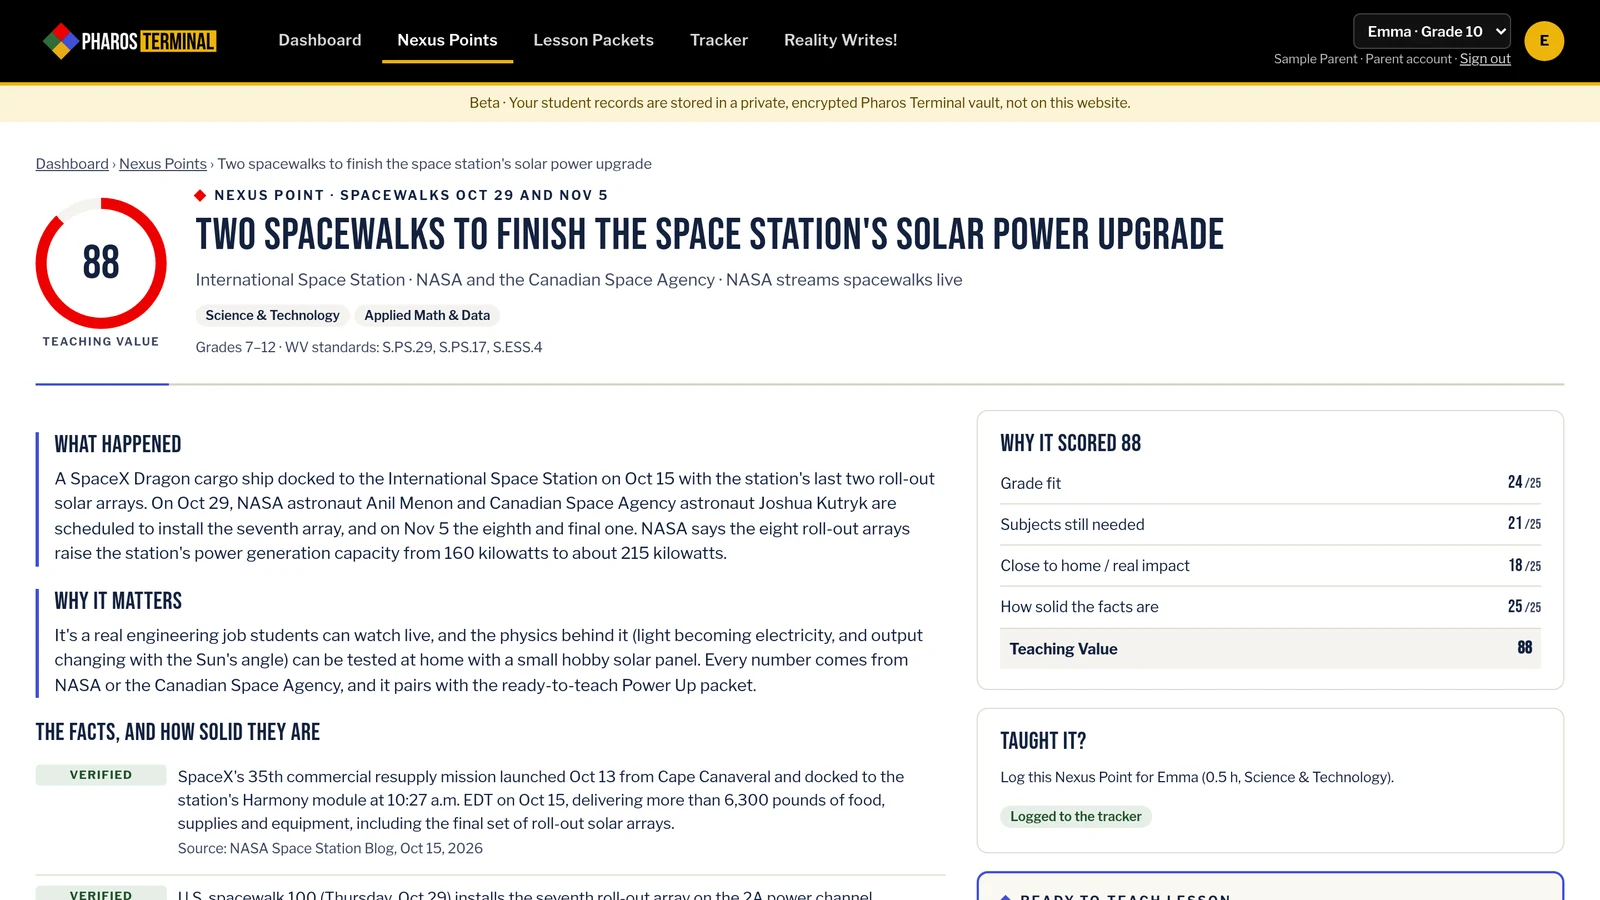Screen dimensions: 1600x900
Task: Click 'The Facts, and How Solid They Are' heading
Action: click(x=178, y=732)
